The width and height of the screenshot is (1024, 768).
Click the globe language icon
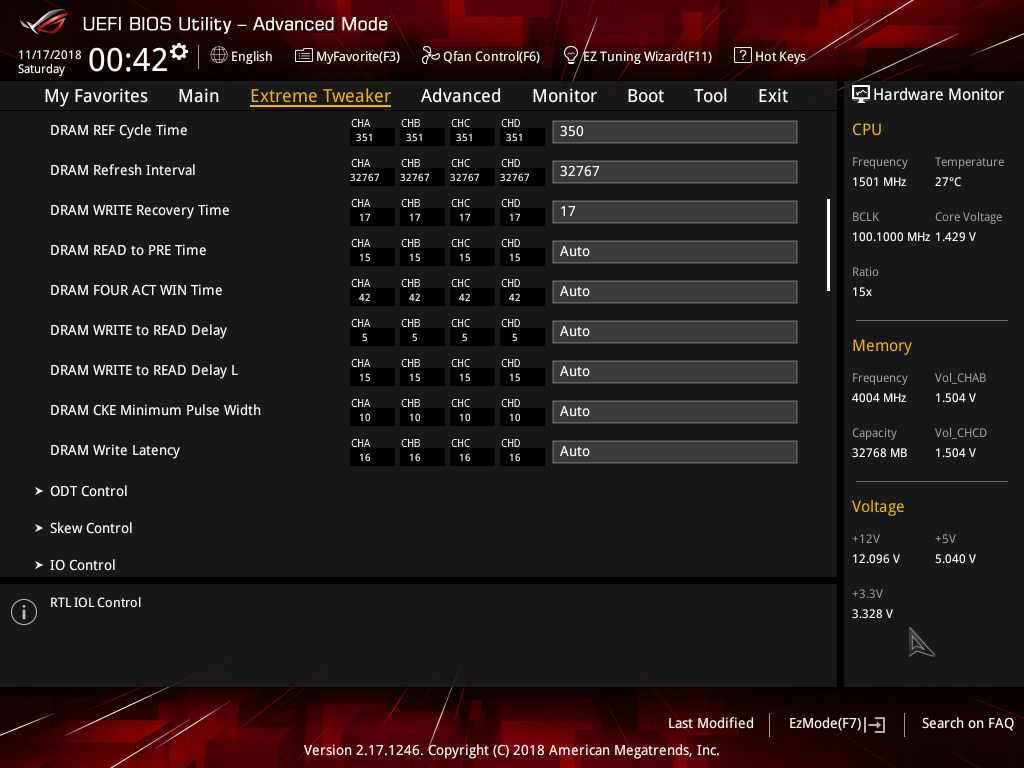coord(219,55)
